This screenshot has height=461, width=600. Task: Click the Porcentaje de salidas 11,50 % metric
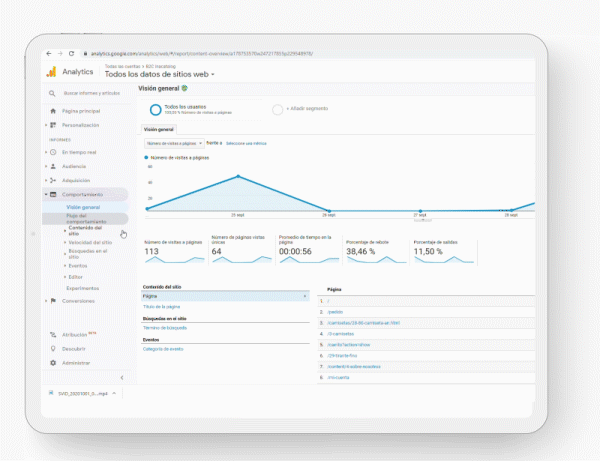pyautogui.click(x=443, y=251)
